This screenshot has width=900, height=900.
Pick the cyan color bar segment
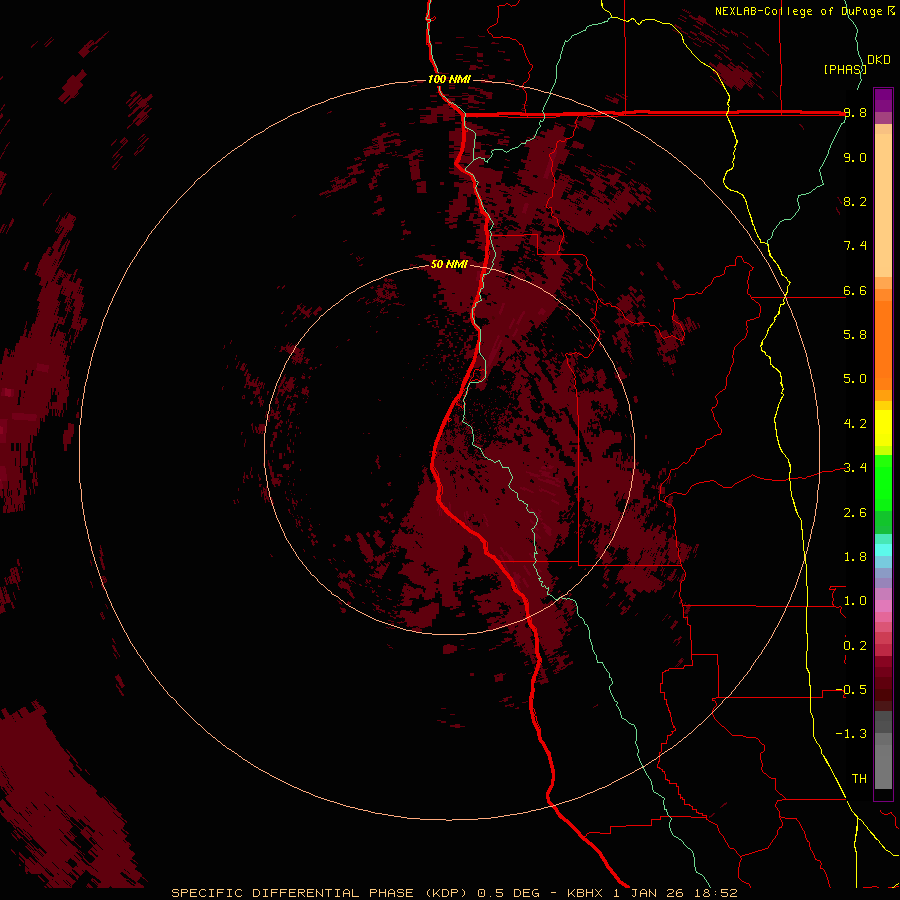coord(883,550)
